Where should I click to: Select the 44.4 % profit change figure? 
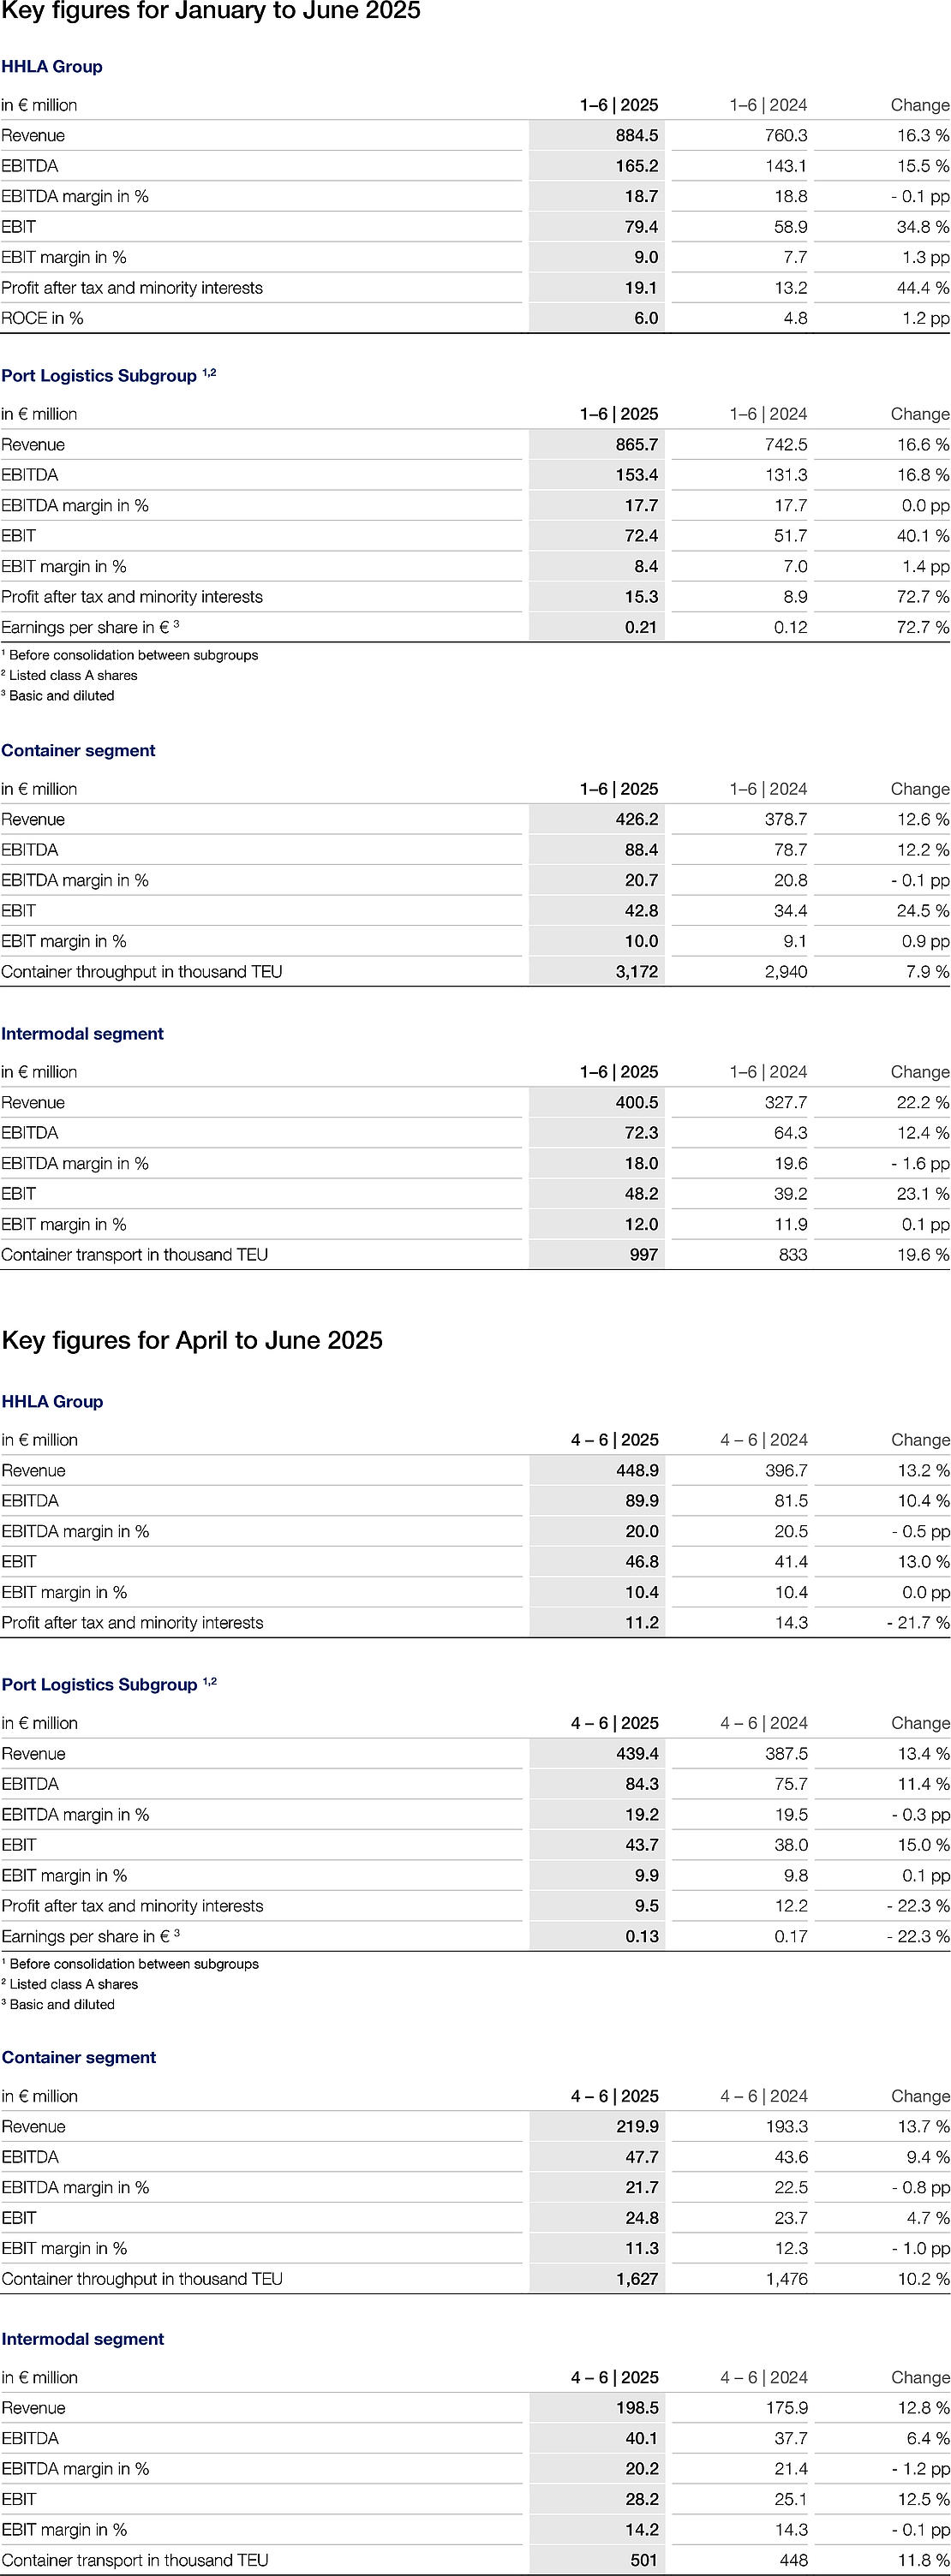point(922,288)
